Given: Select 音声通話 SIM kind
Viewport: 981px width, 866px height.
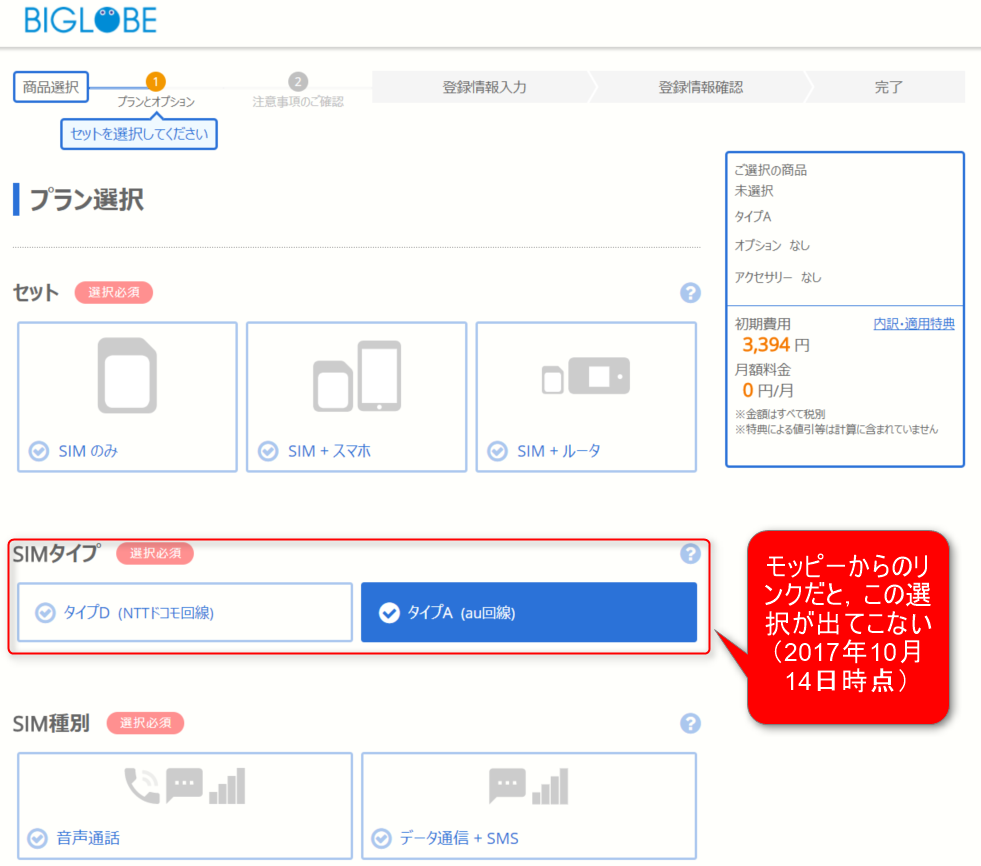Looking at the screenshot, I should pos(185,806).
